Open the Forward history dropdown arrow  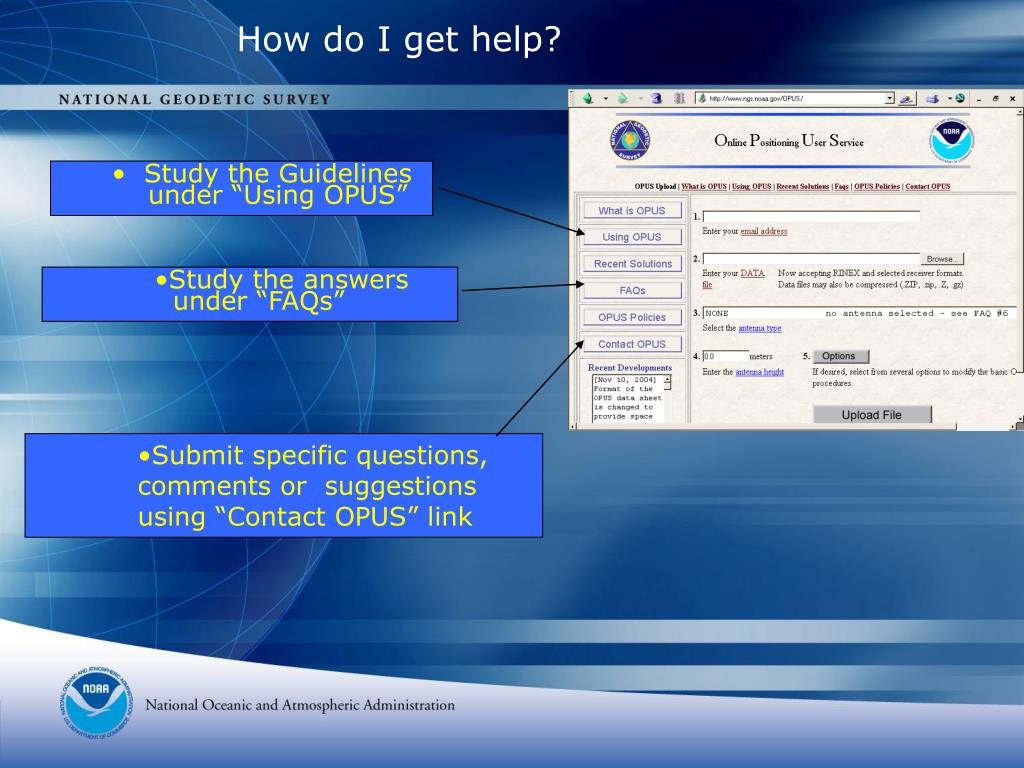pyautogui.click(x=641, y=99)
